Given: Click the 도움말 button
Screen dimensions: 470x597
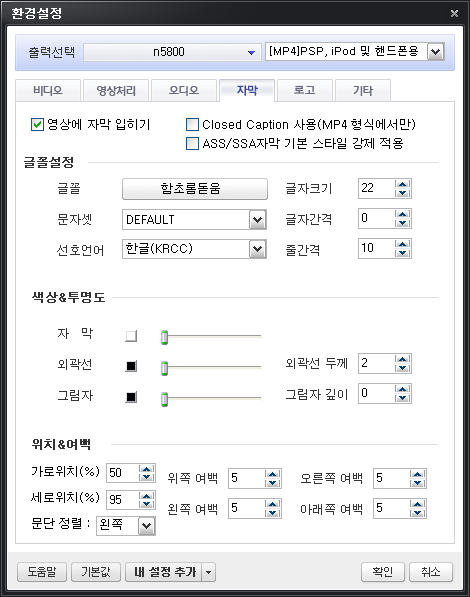Looking at the screenshot, I should 42,571.
